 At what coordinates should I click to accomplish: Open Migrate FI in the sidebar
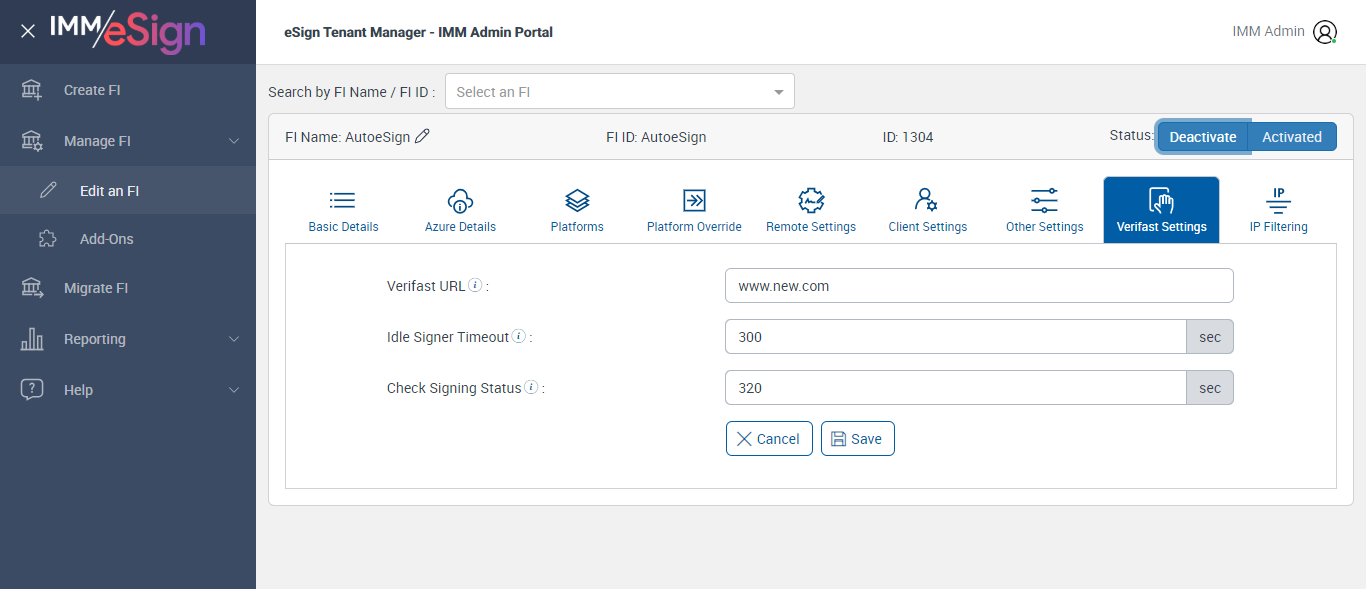[96, 288]
